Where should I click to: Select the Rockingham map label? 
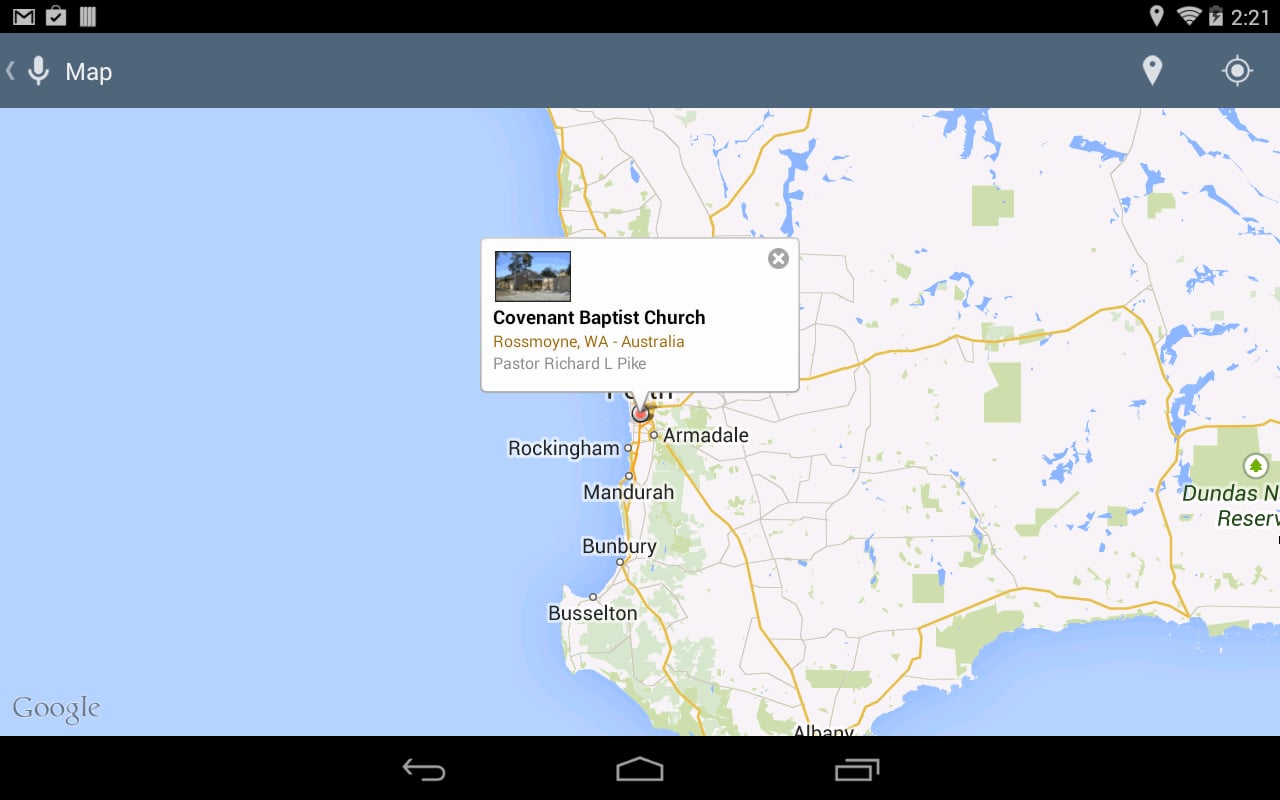point(564,448)
